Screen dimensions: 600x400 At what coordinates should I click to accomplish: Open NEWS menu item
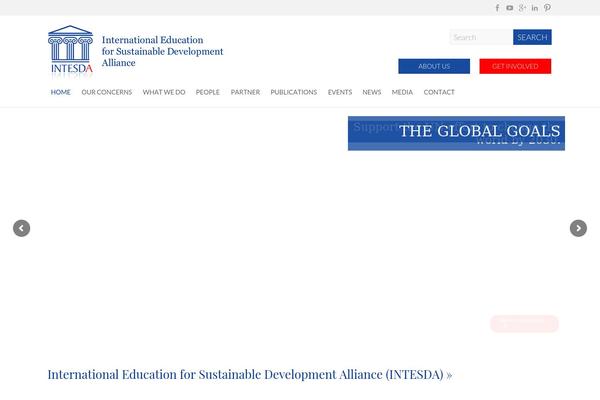372,92
